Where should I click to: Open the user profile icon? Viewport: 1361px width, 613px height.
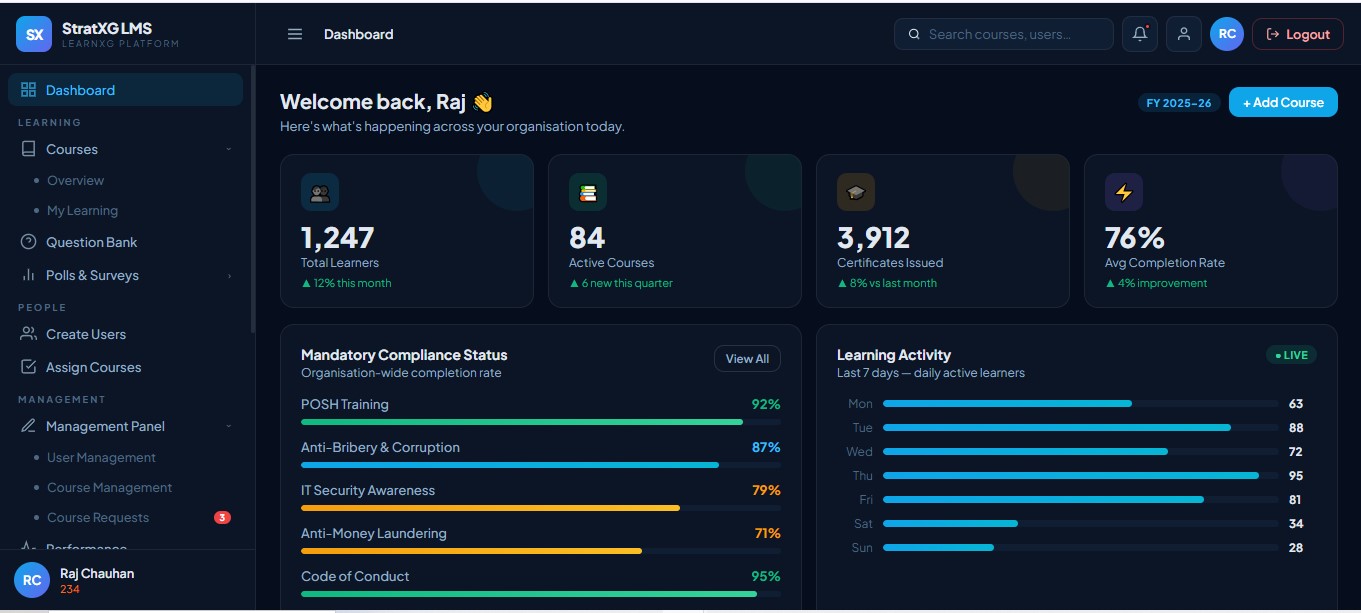(x=1183, y=34)
